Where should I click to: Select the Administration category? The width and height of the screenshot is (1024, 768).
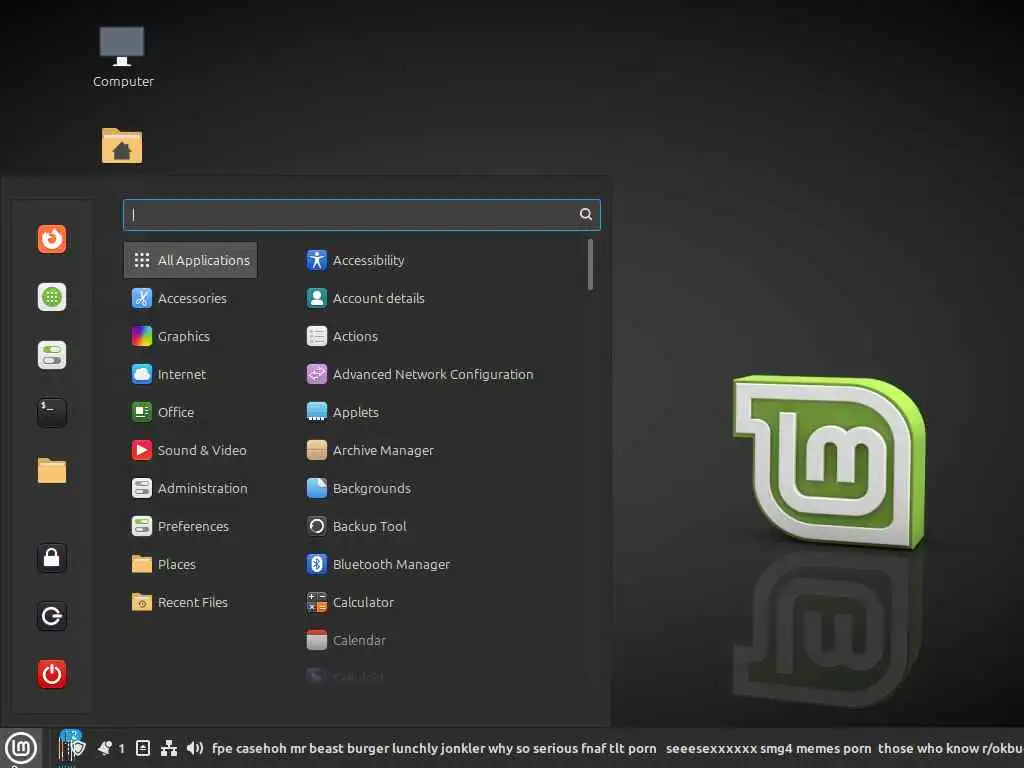pyautogui.click(x=190, y=488)
